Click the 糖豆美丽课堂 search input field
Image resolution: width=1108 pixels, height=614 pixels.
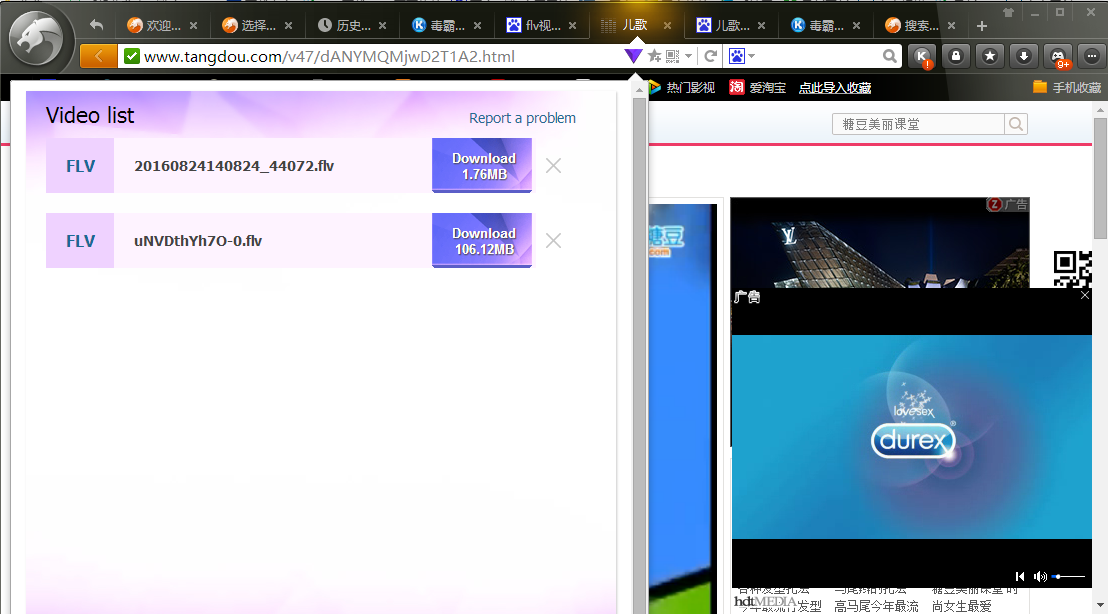click(x=917, y=124)
